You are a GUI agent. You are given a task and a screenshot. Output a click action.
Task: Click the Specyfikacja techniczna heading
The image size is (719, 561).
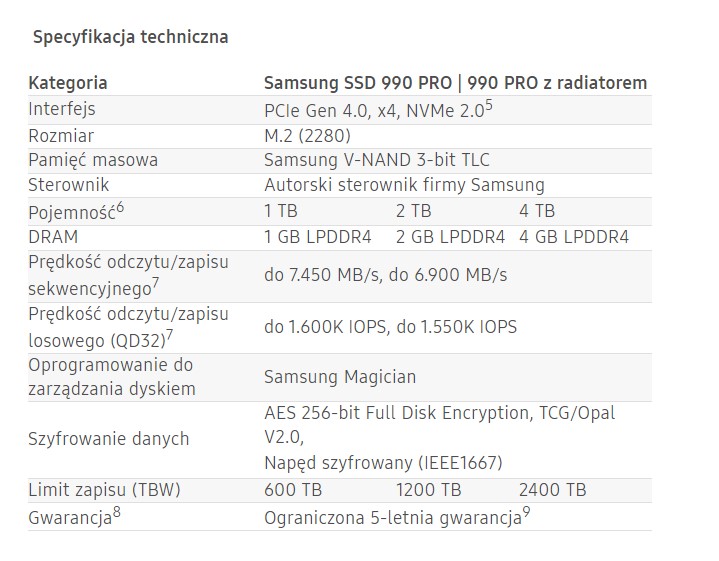(x=130, y=37)
